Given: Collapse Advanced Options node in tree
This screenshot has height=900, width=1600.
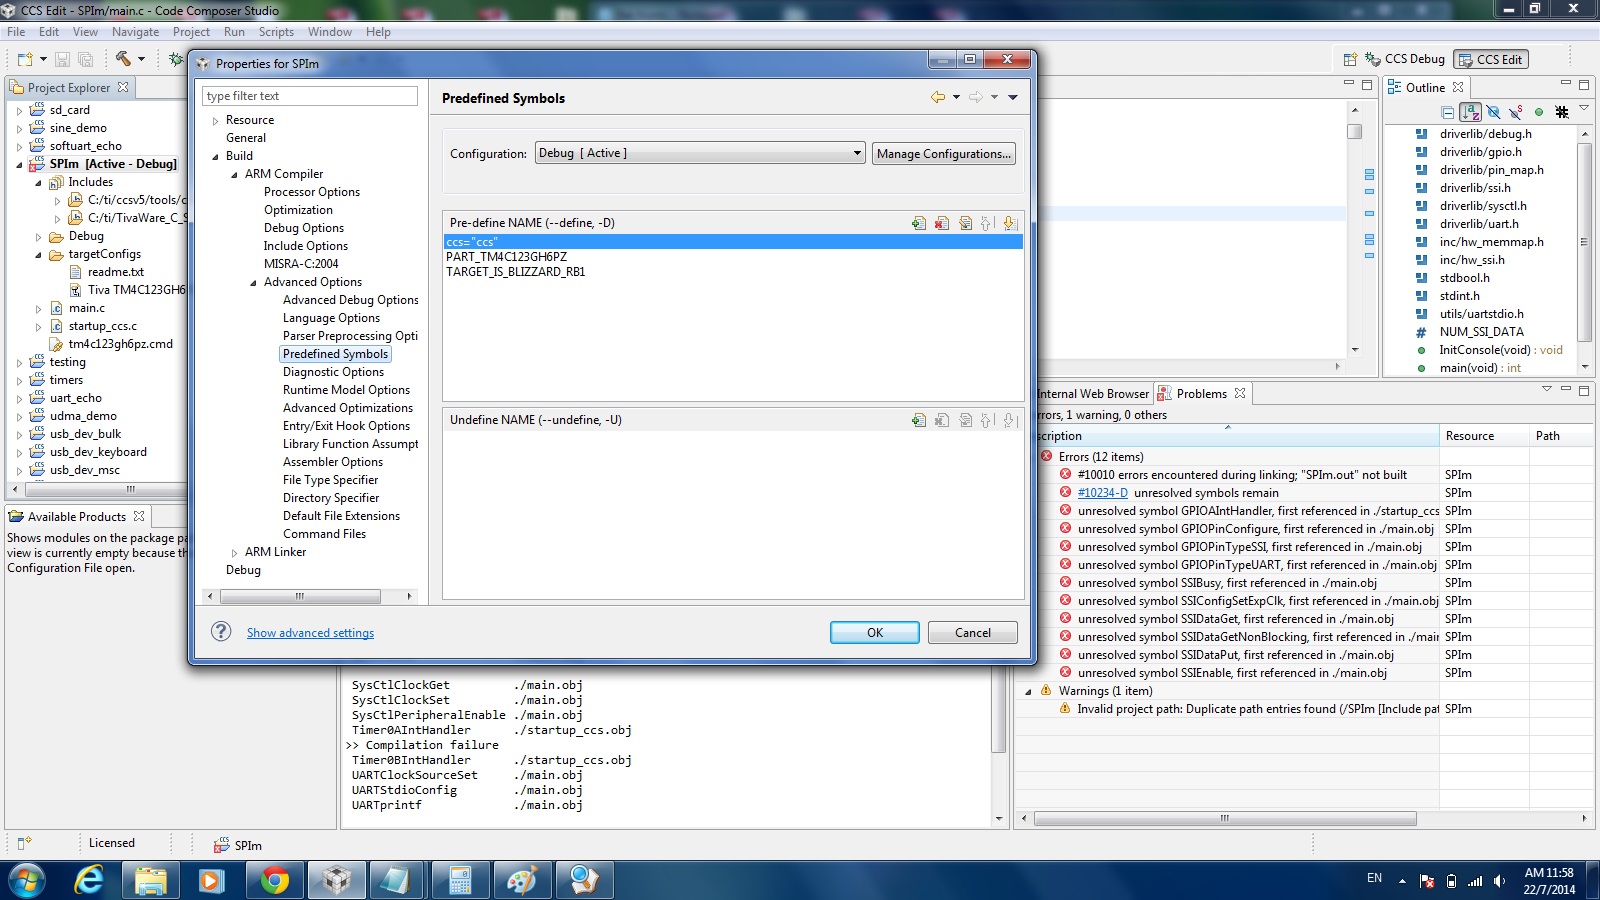Looking at the screenshot, I should click(x=253, y=282).
